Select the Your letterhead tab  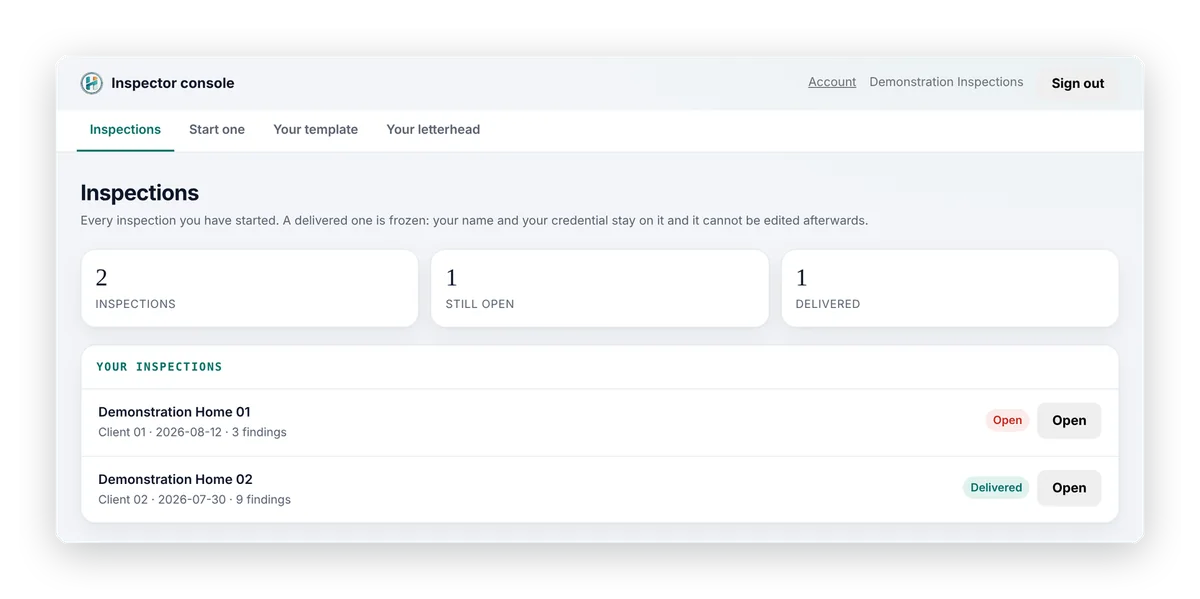[x=433, y=130]
